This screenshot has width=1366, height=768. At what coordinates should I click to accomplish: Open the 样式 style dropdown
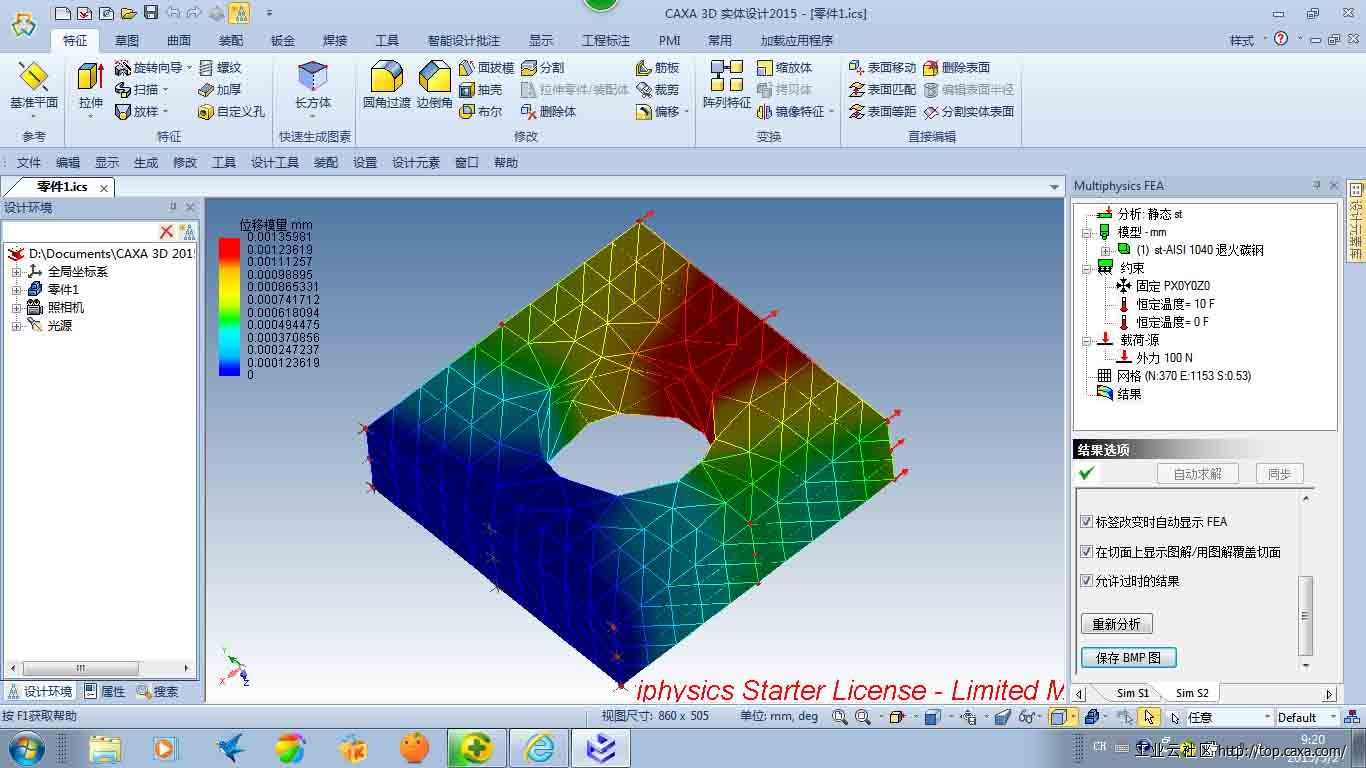tap(1246, 40)
